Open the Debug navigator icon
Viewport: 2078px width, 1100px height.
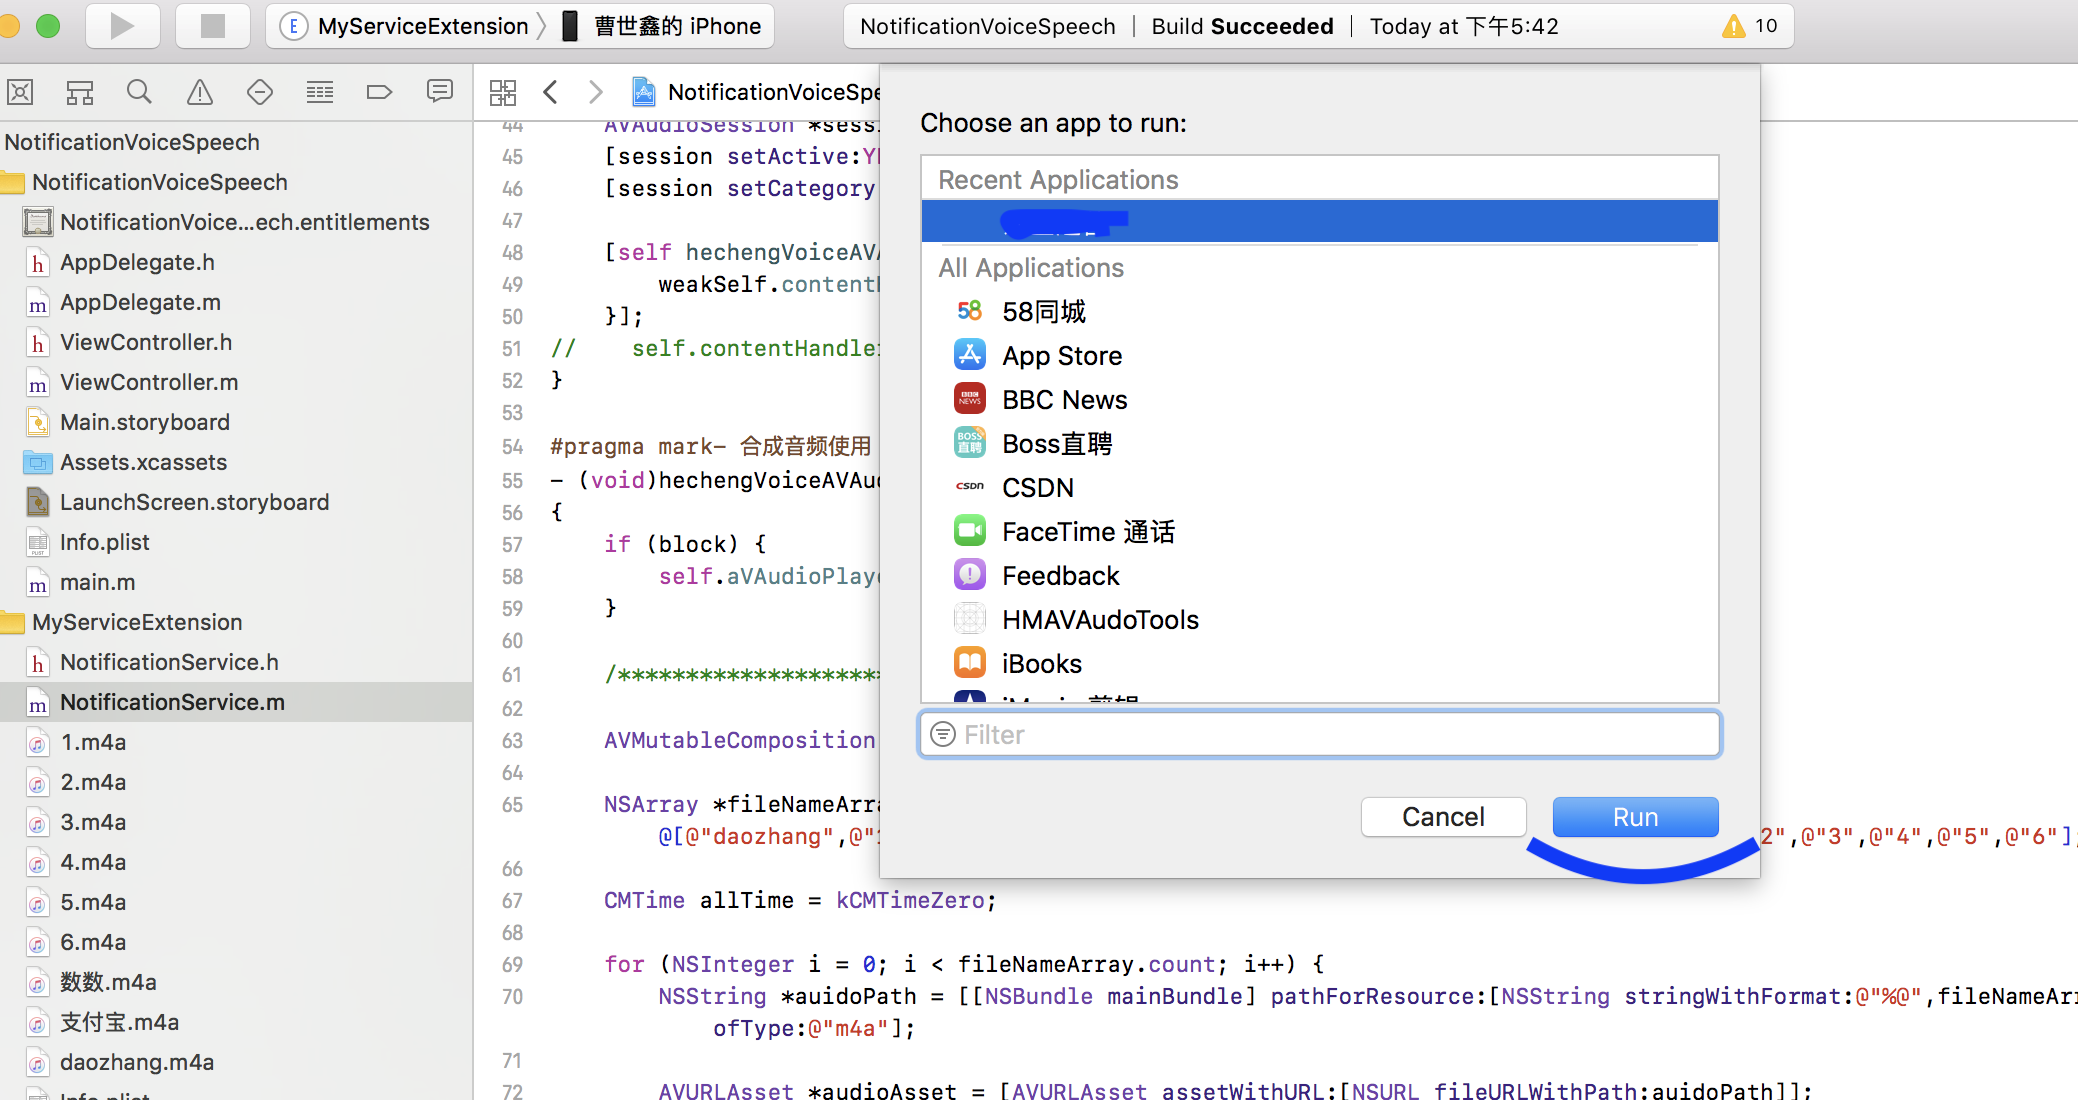(x=320, y=93)
